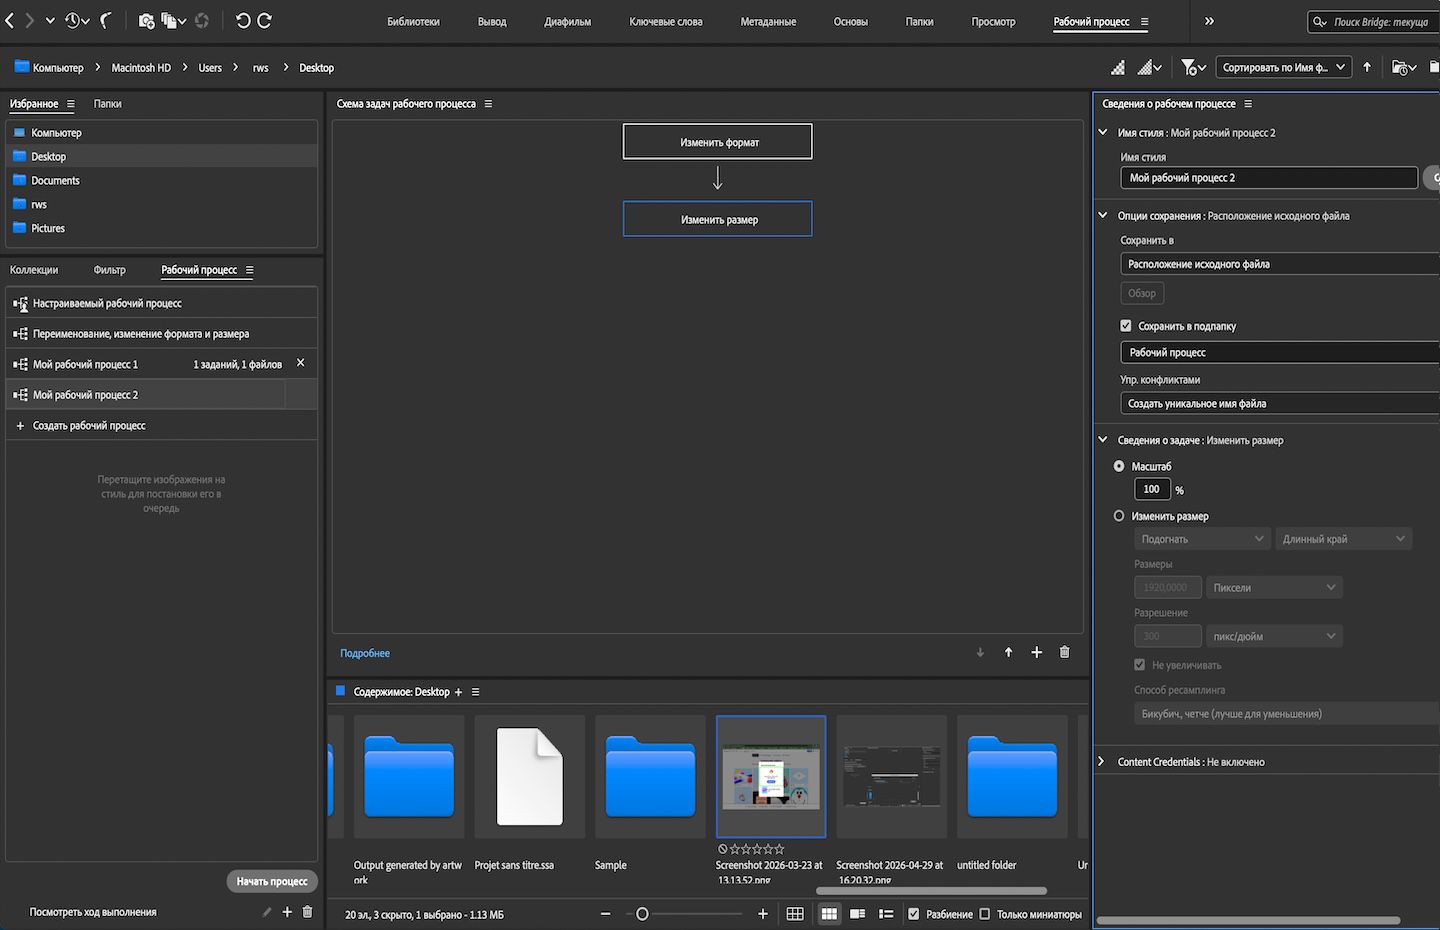
Task: Go back with the left arrow
Action: pyautogui.click(x=9, y=20)
